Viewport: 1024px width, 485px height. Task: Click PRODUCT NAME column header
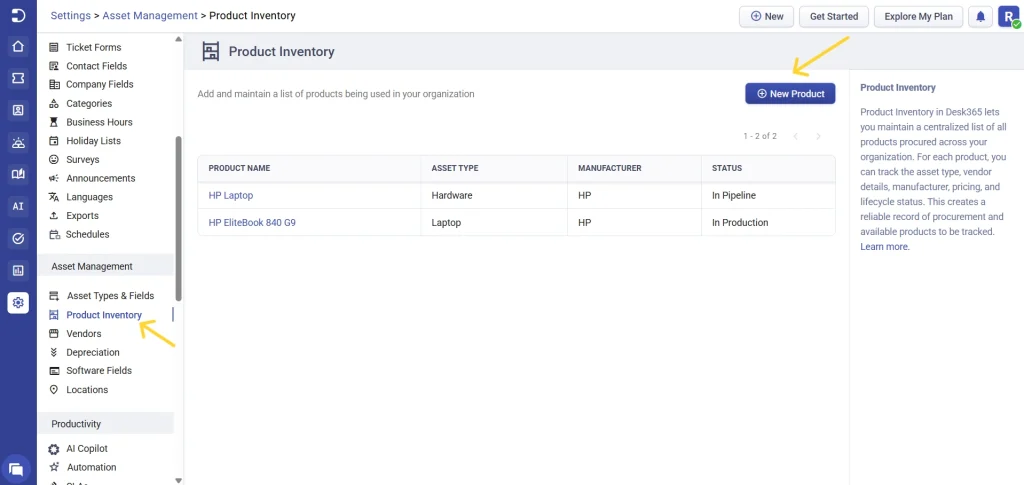(239, 168)
